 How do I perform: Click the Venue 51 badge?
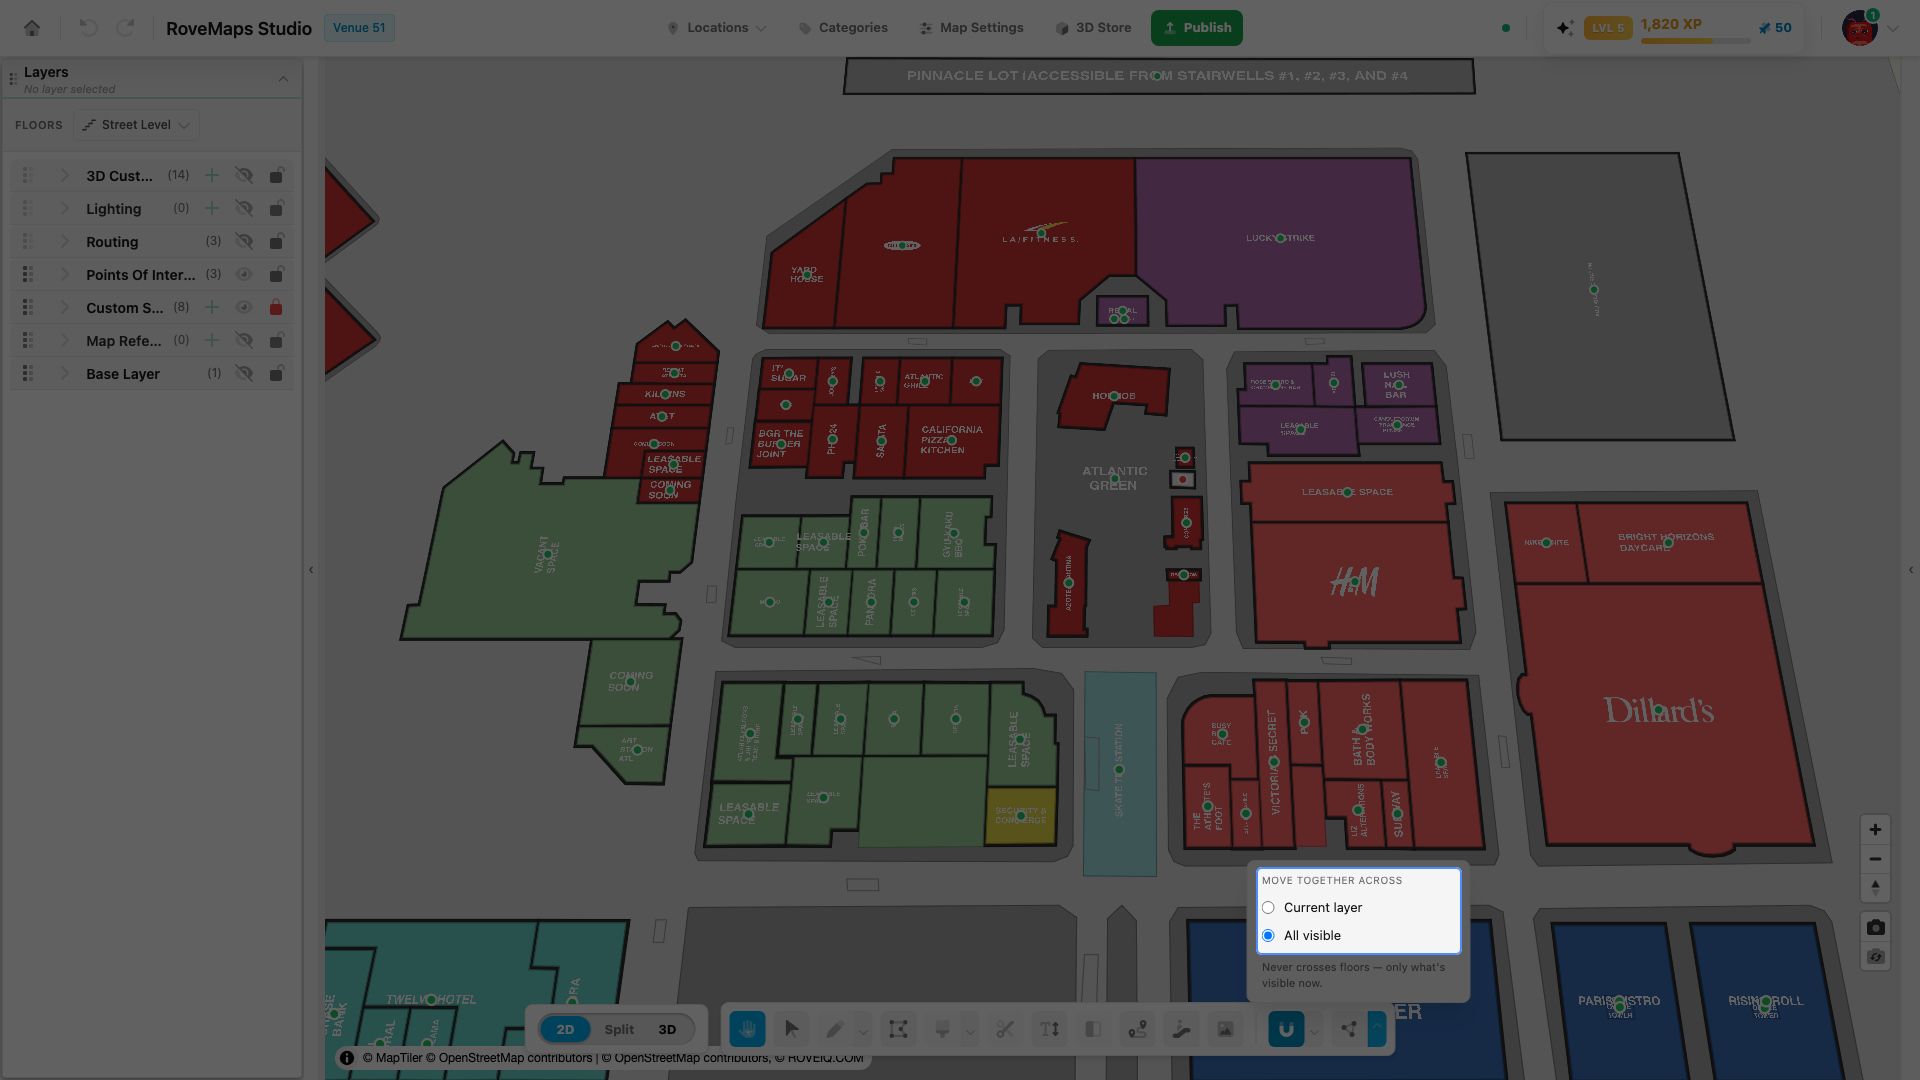pyautogui.click(x=359, y=28)
